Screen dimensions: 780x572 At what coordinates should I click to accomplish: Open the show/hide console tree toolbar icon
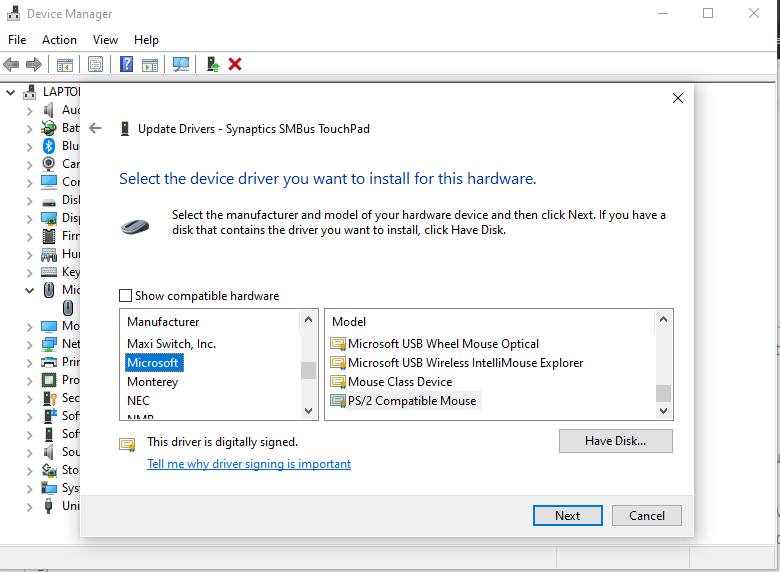(x=65, y=65)
